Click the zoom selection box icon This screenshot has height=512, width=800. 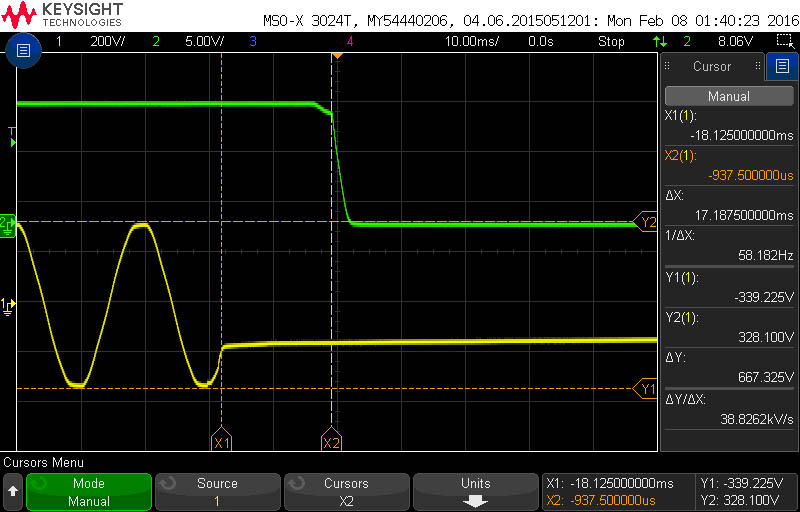coord(783,41)
